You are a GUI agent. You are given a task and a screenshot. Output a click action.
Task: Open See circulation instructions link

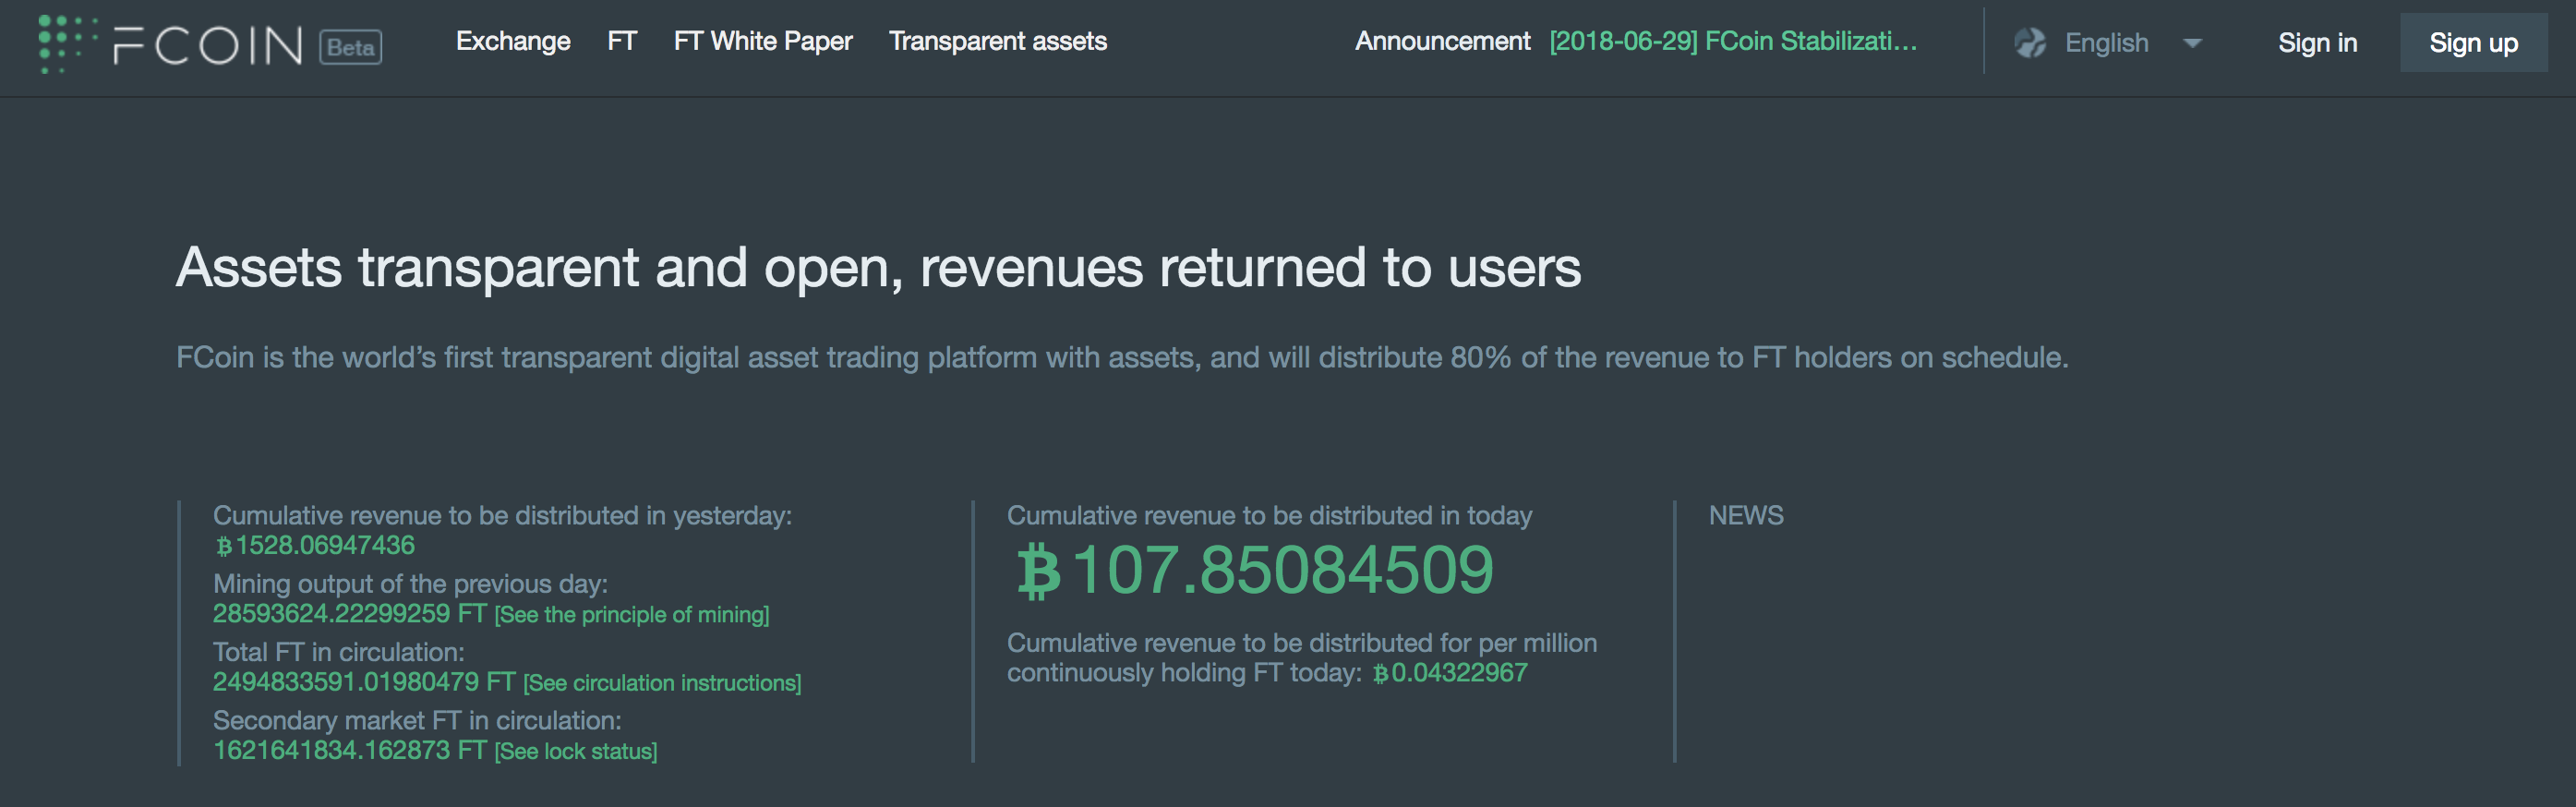662,683
